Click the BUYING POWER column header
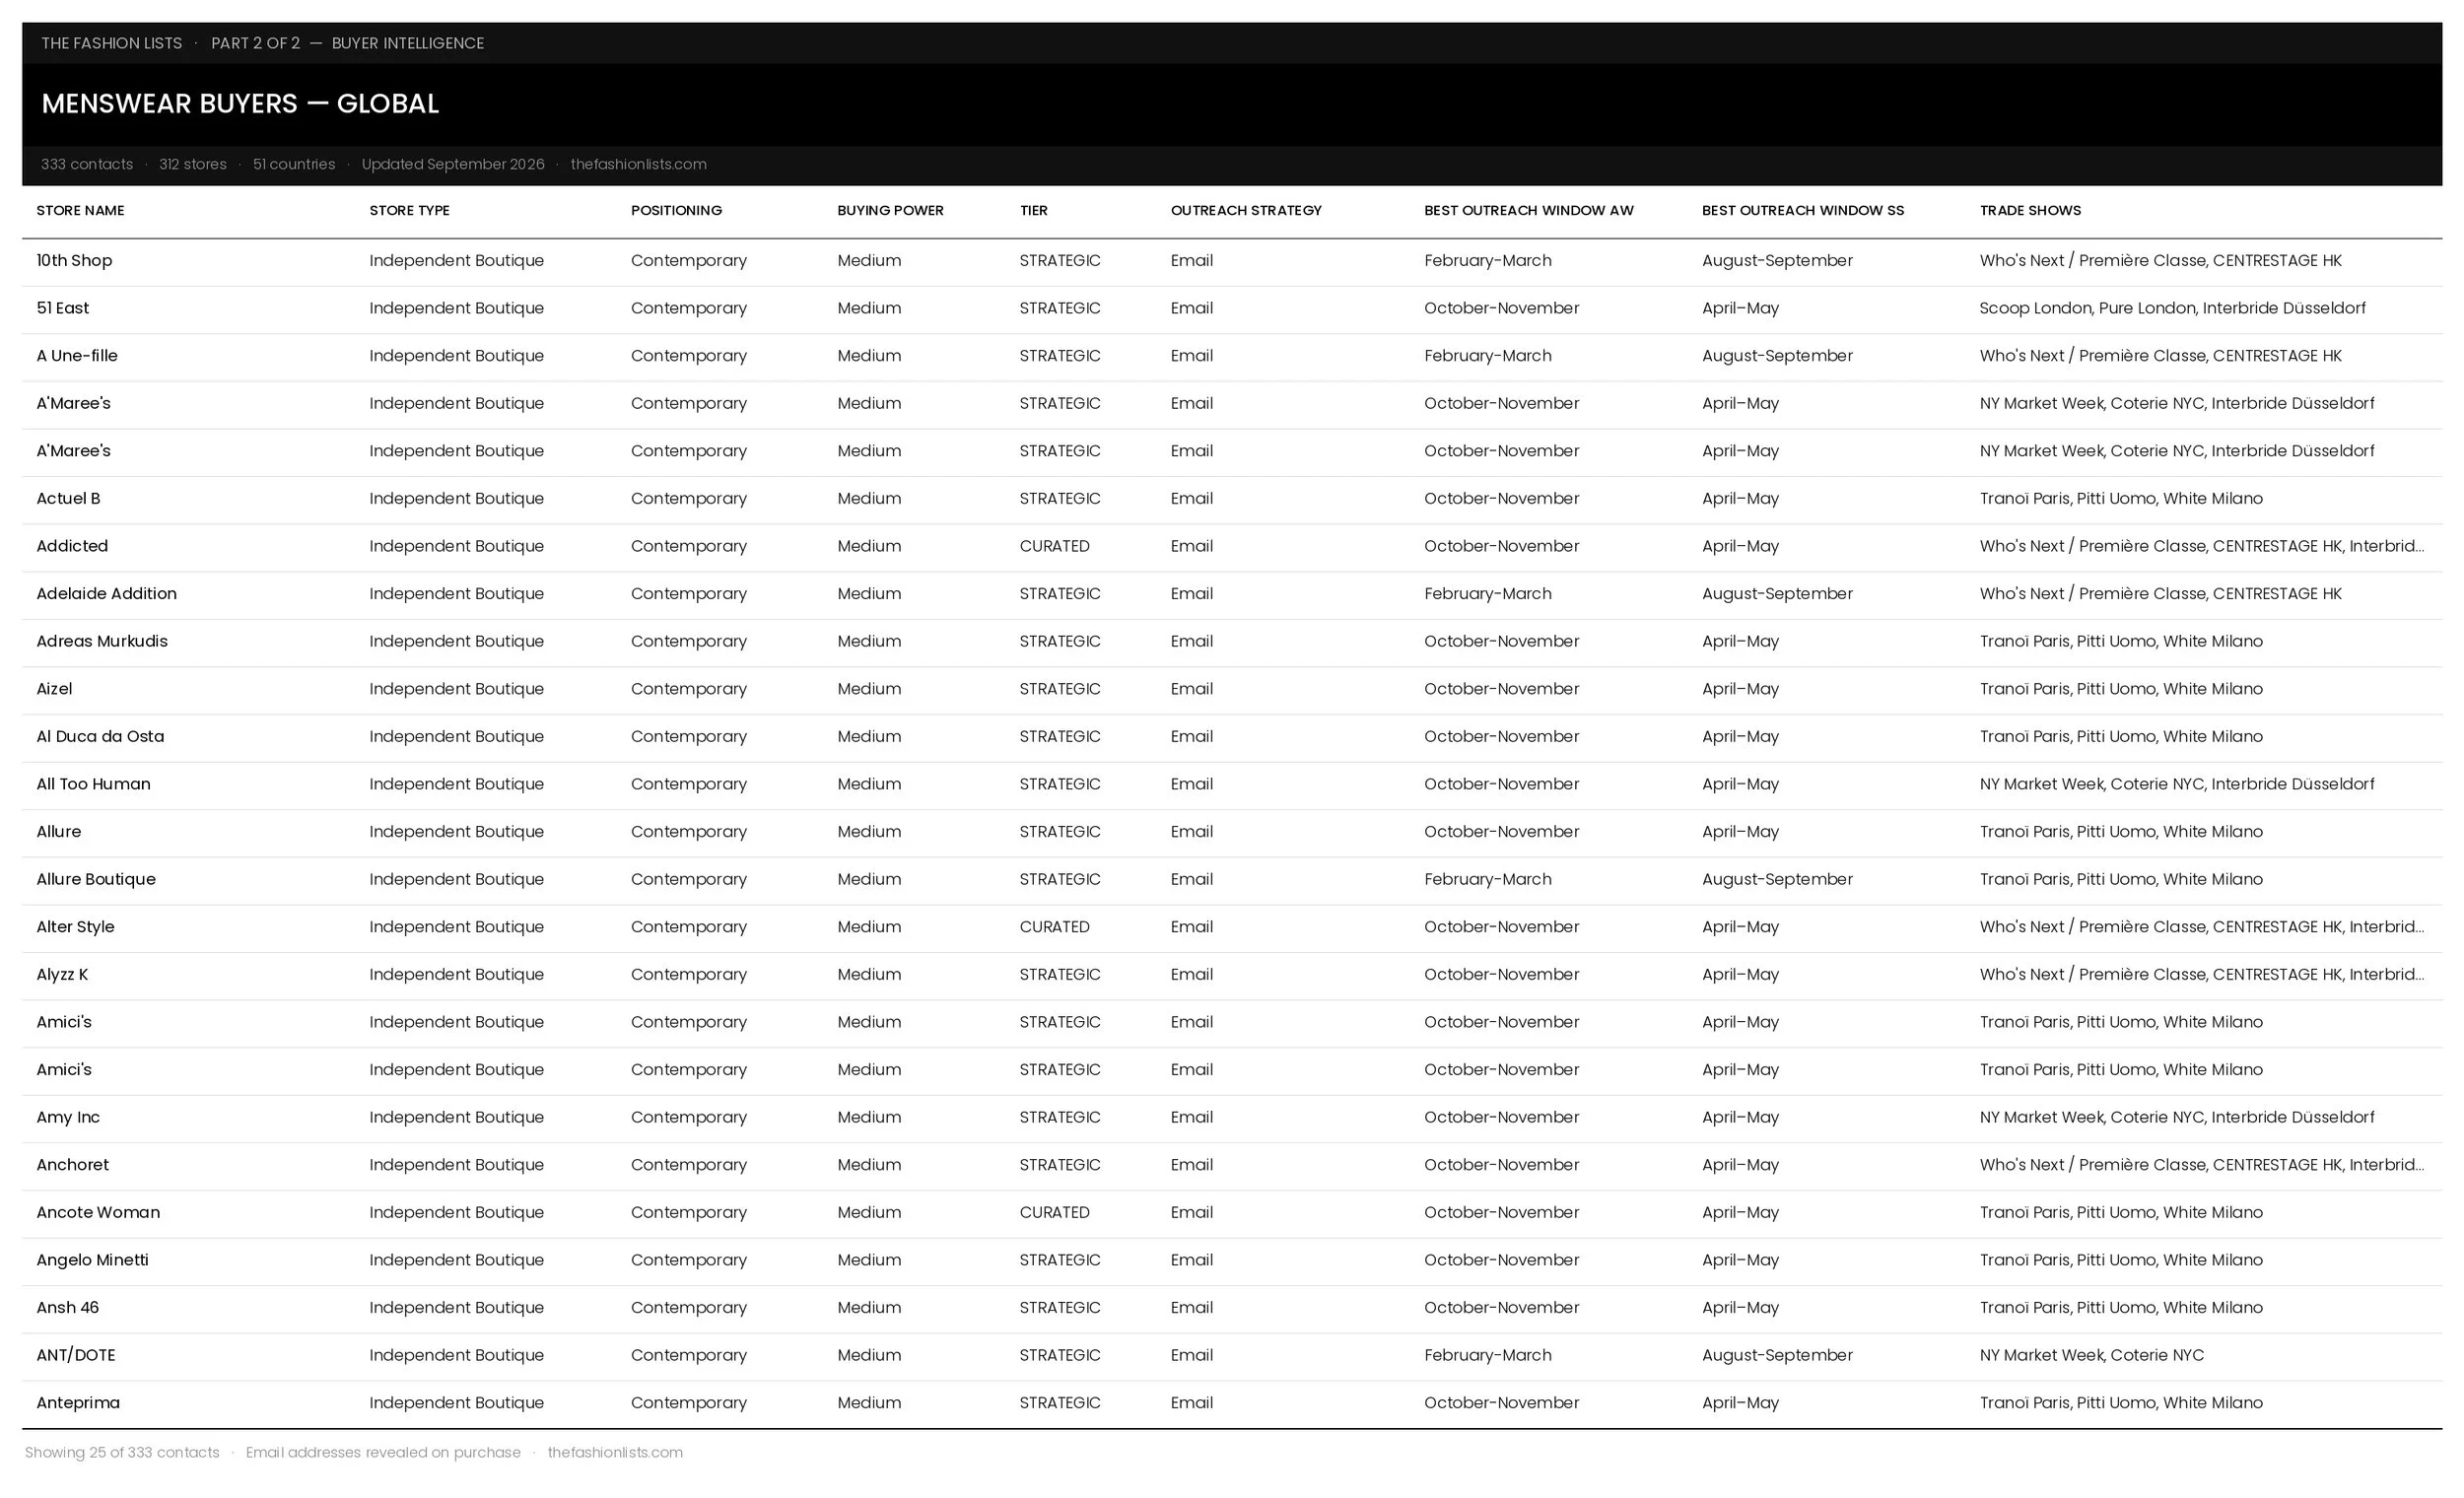2464x1498 pixels. 890,210
